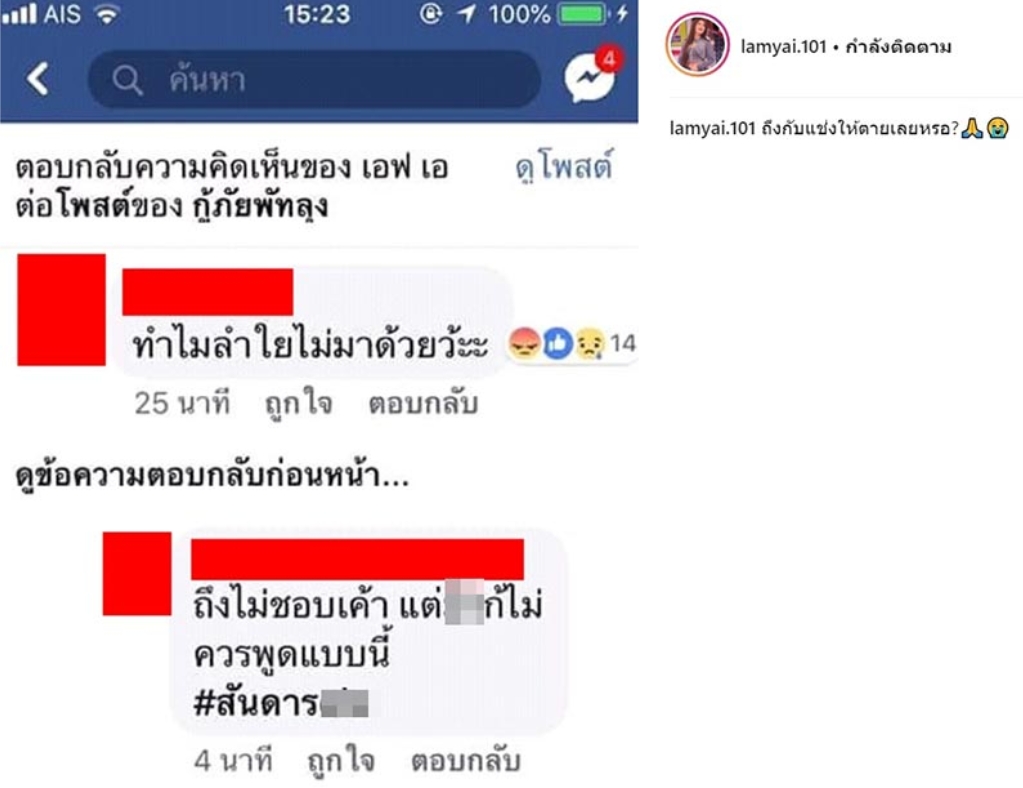The image size is (1023, 788).
Task: Click the sad reaction emoji
Action: (x=590, y=343)
